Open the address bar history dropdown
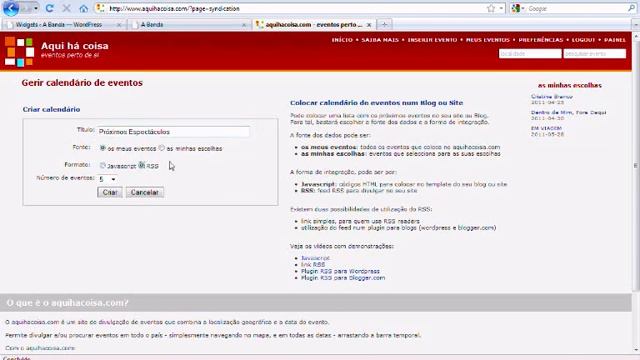 pyautogui.click(x=501, y=9)
